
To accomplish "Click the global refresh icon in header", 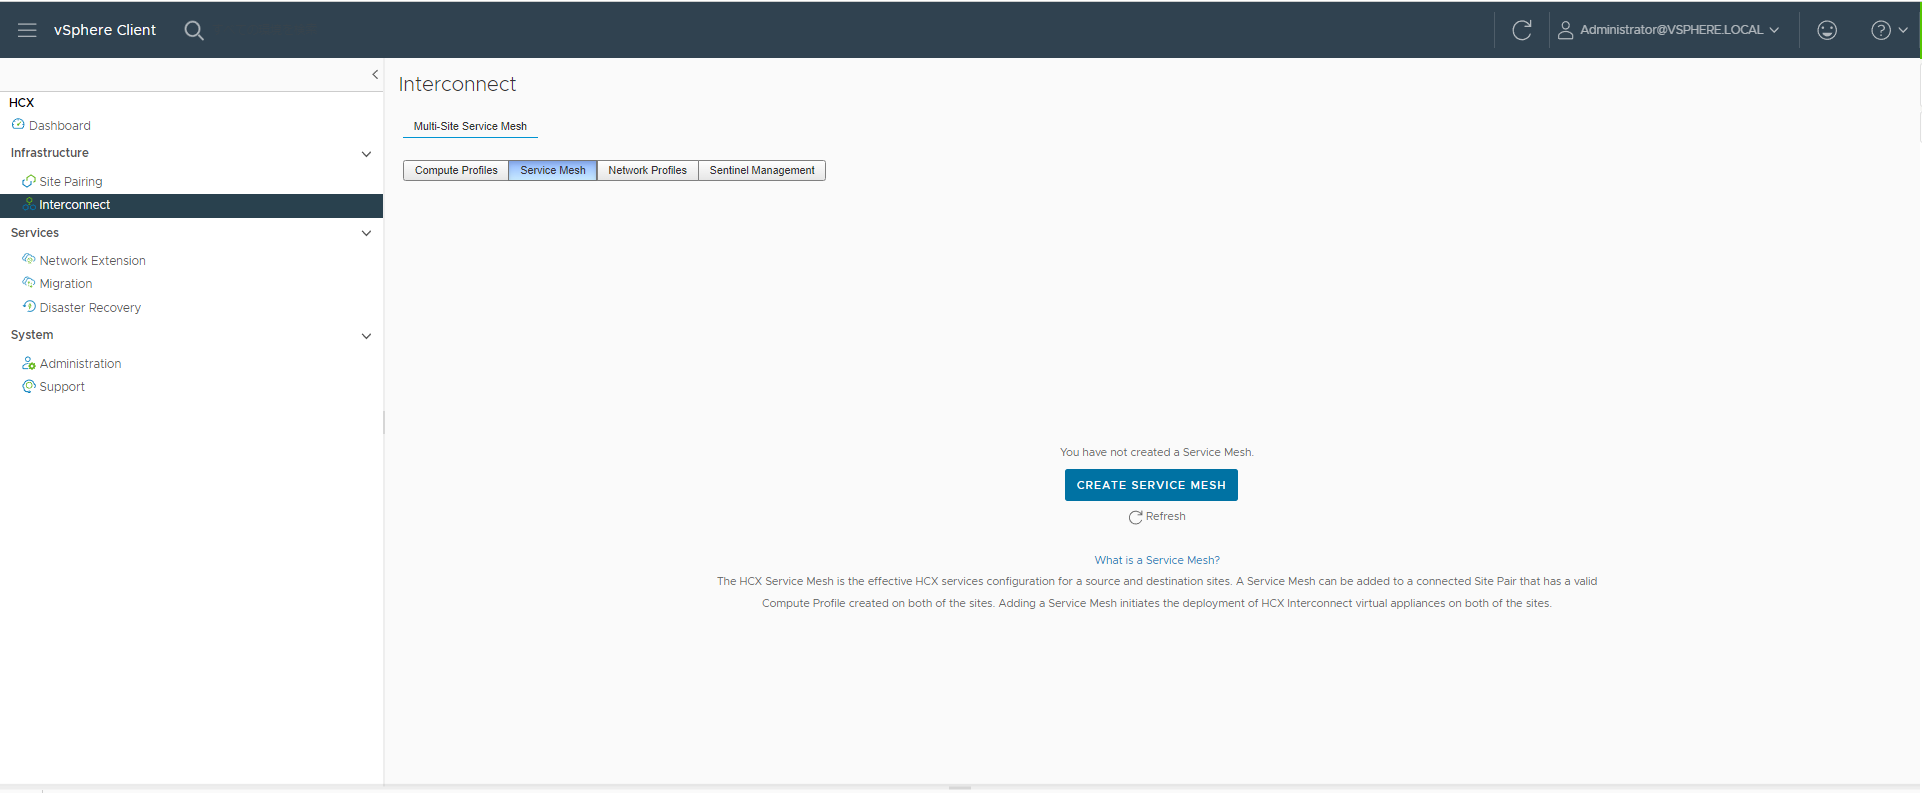I will click(x=1522, y=30).
